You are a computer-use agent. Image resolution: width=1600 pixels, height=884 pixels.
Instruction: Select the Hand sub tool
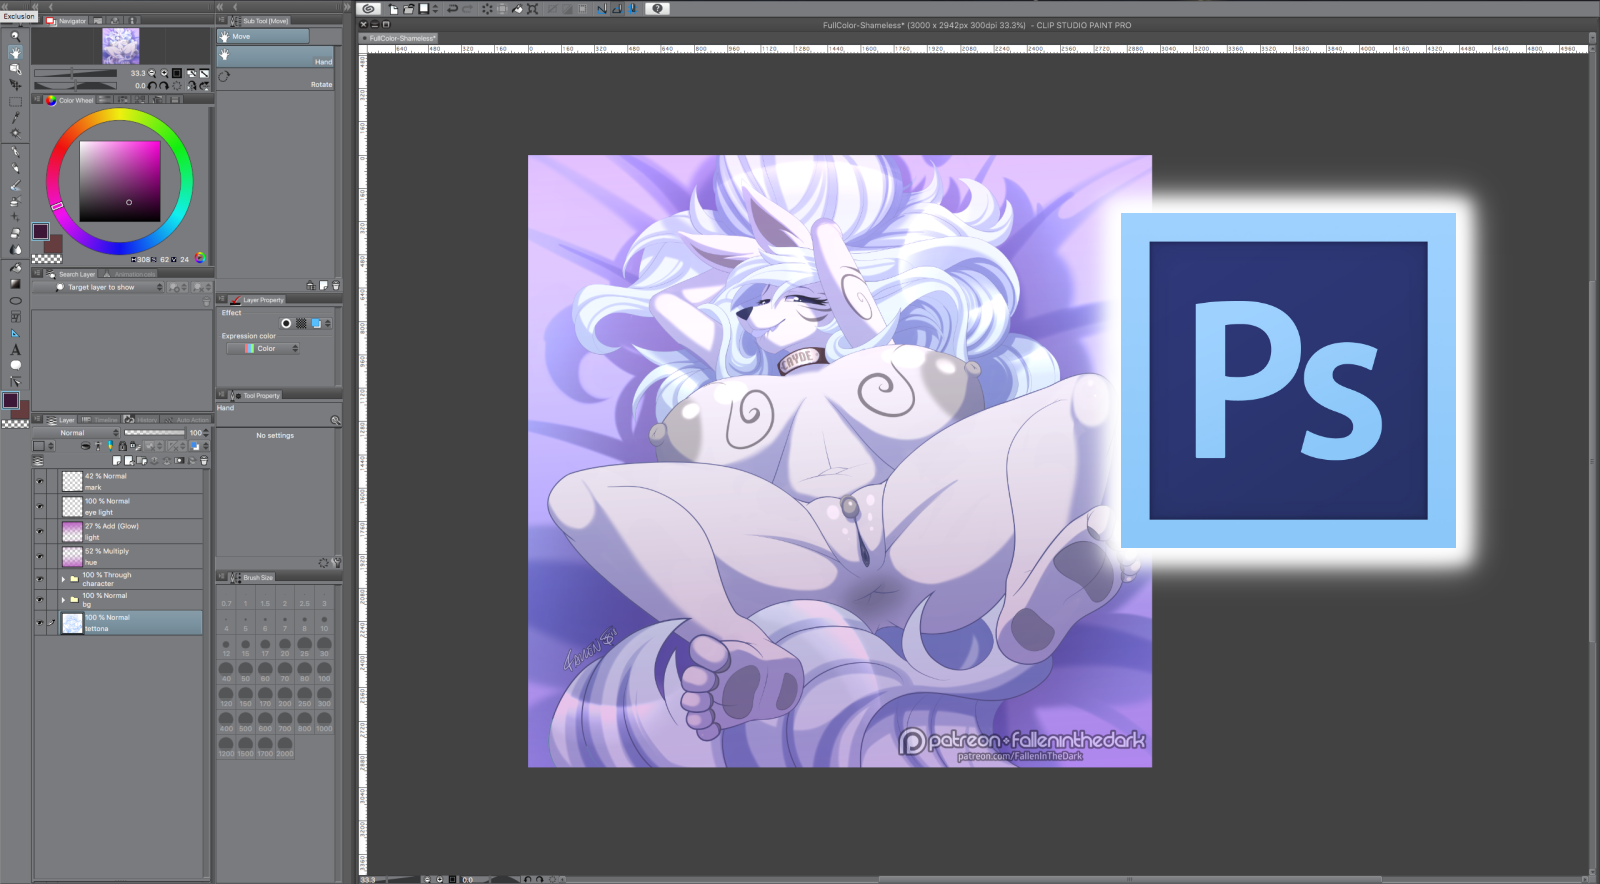point(276,56)
